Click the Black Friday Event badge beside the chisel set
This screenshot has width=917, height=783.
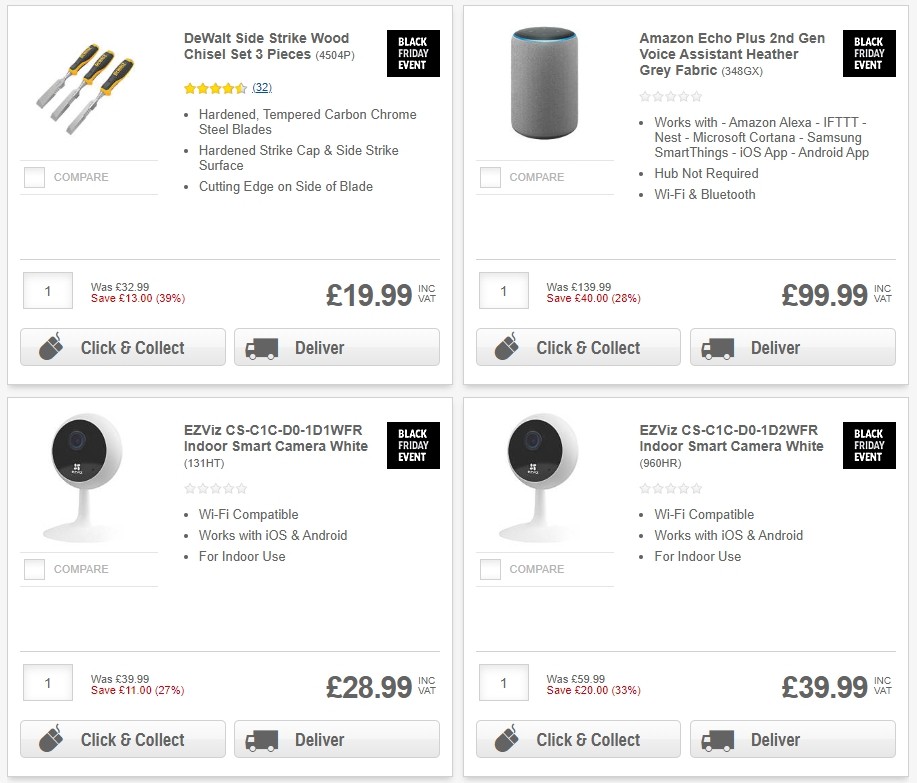point(412,53)
